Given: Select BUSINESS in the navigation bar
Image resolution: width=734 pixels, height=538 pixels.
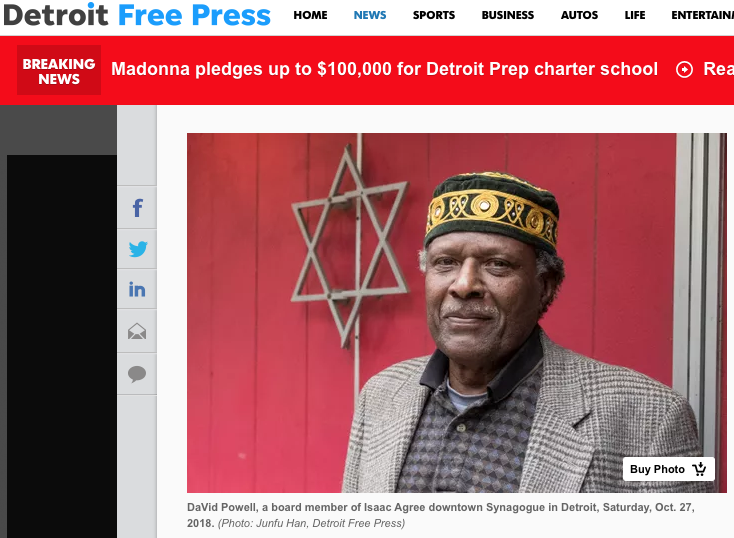Looking at the screenshot, I should coord(508,15).
